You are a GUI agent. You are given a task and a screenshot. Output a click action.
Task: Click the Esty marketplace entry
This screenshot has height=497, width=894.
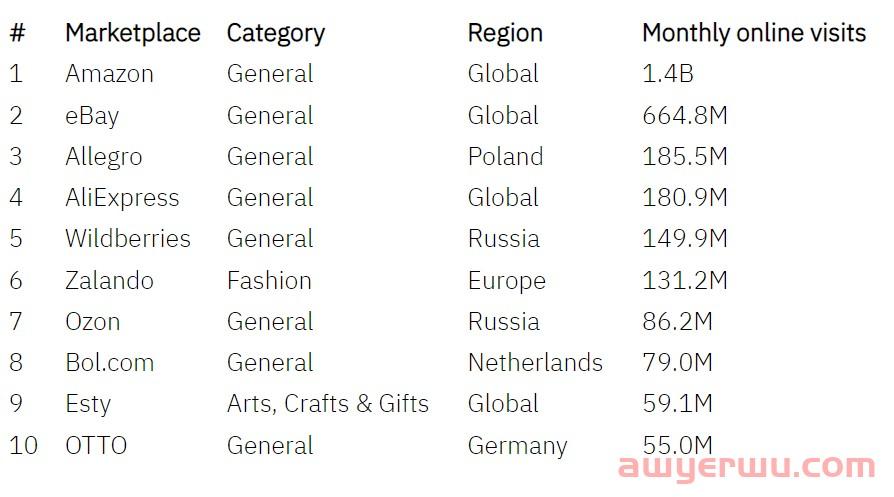(x=88, y=404)
